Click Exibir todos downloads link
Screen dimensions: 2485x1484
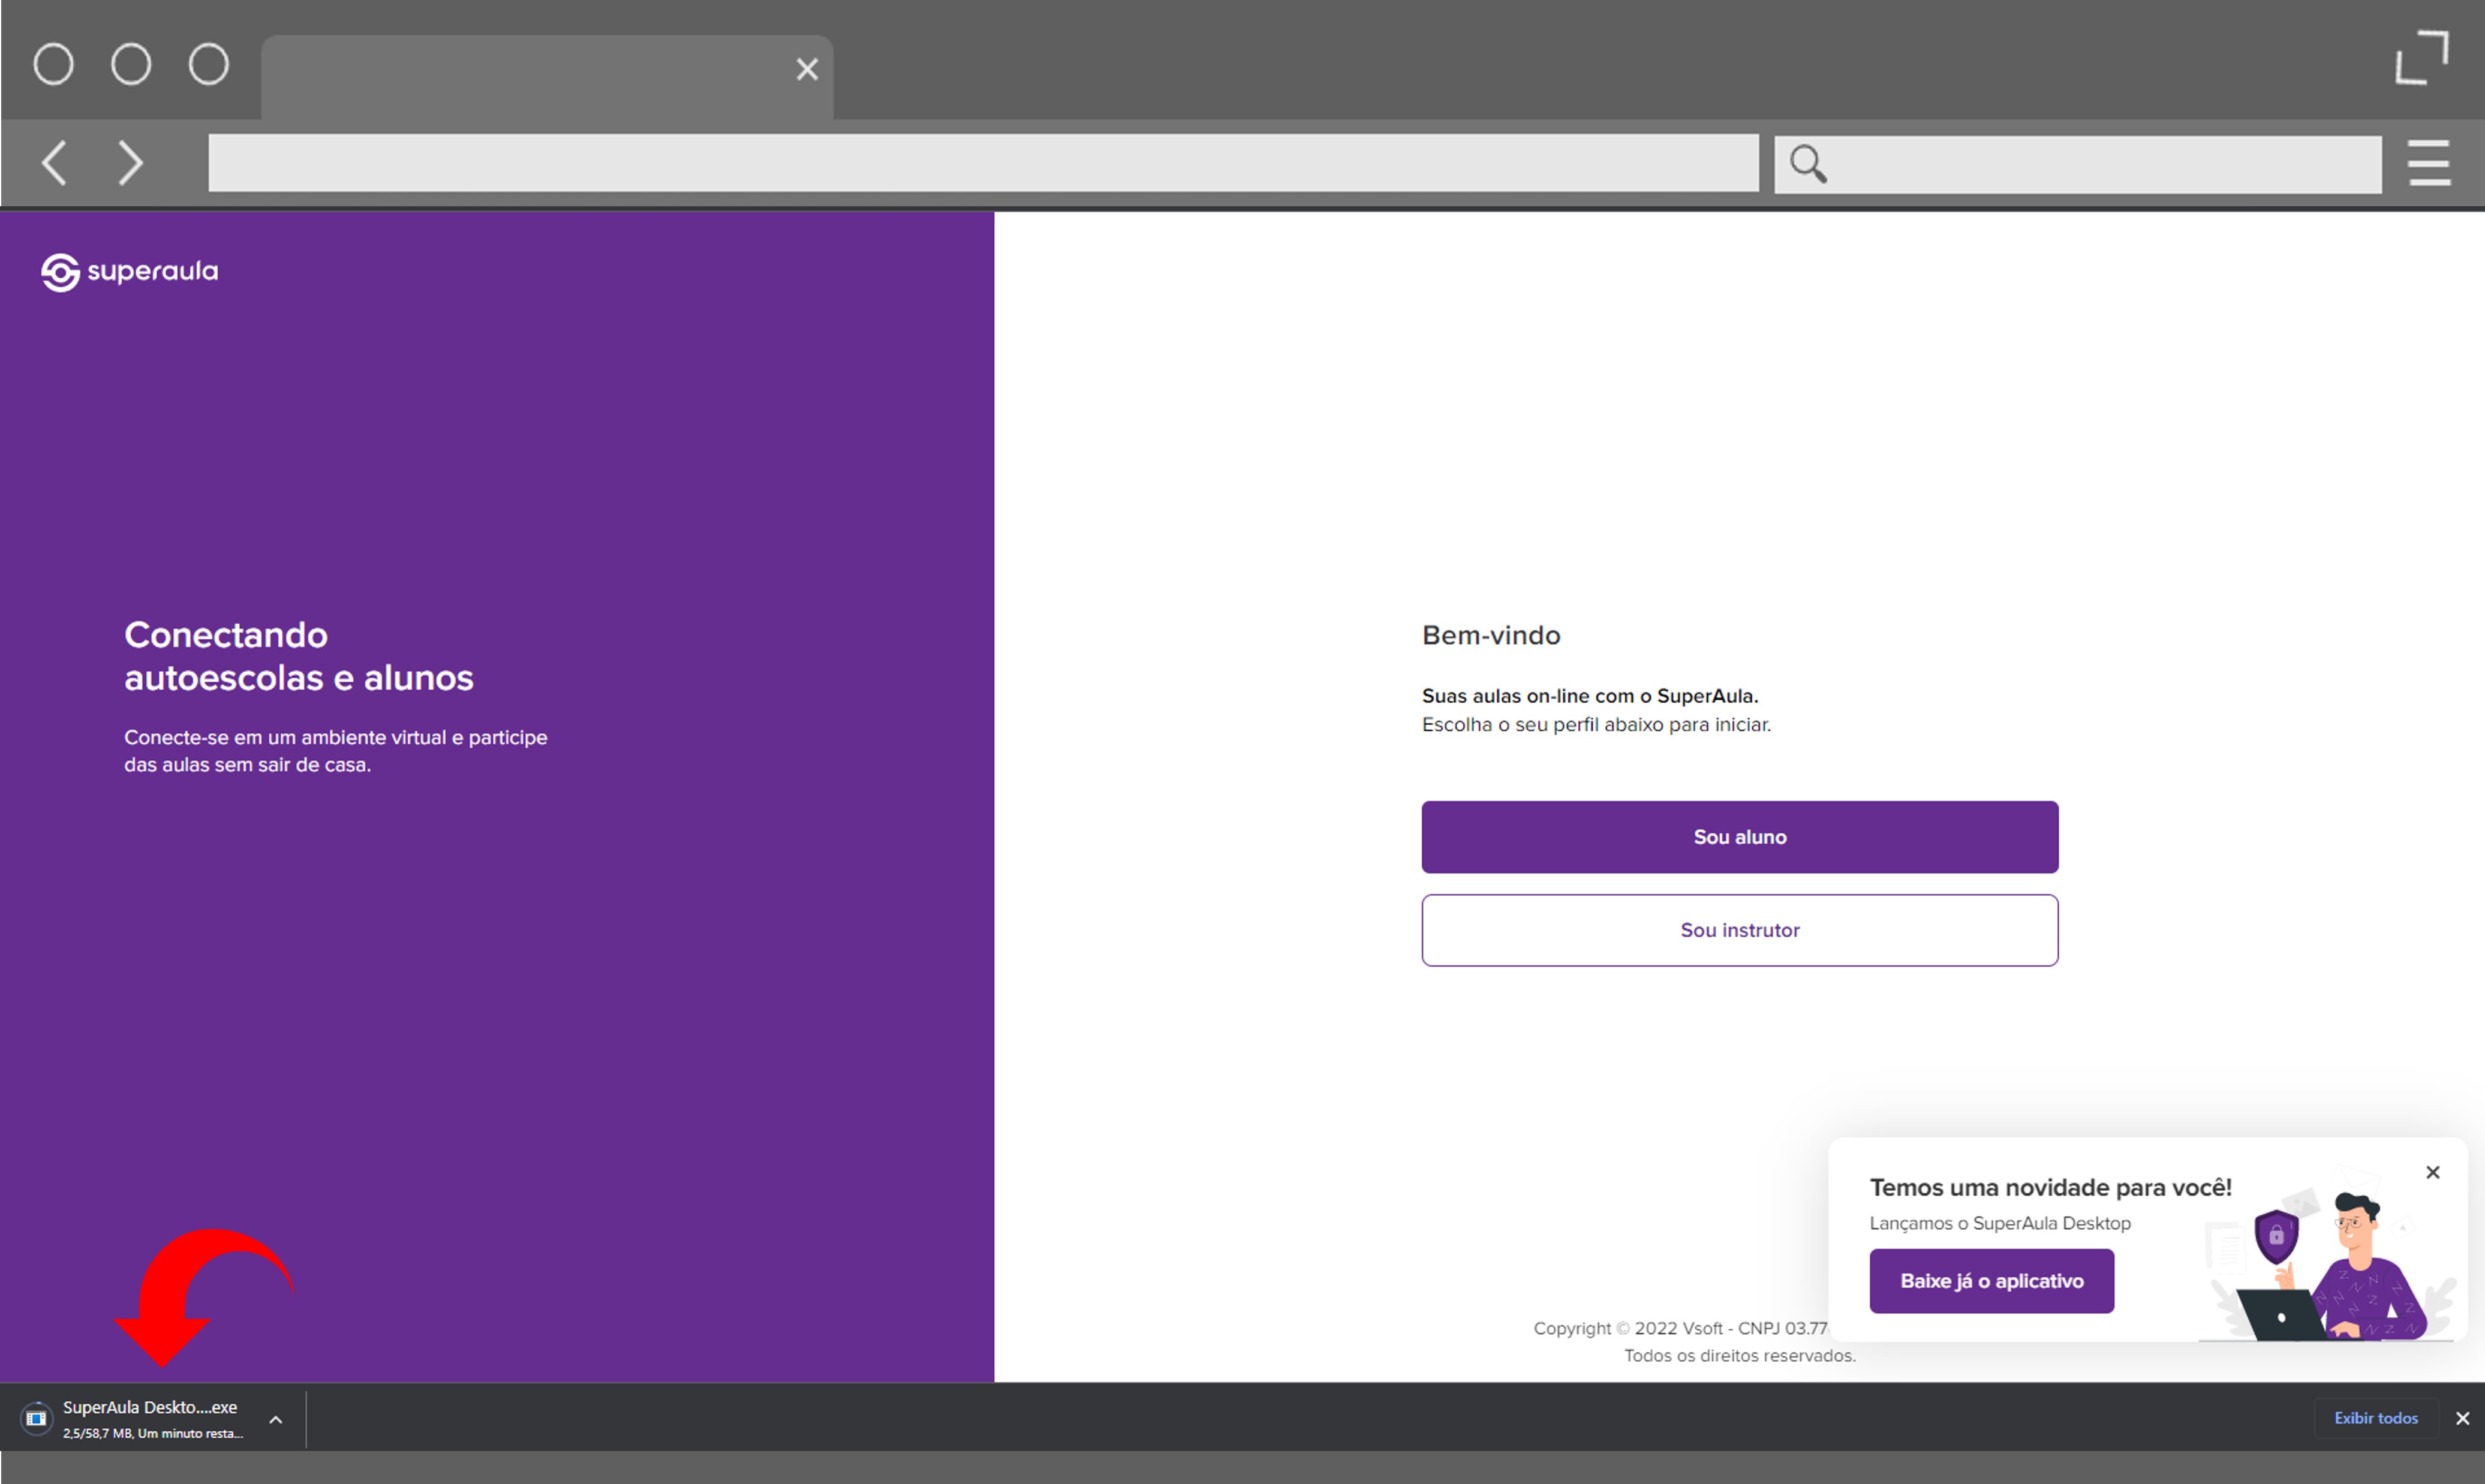pos(2375,1418)
